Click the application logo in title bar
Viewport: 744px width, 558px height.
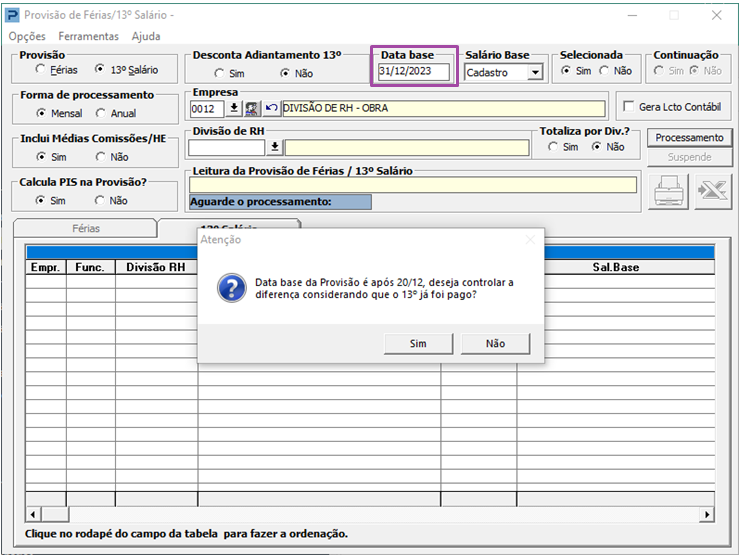pyautogui.click(x=12, y=15)
